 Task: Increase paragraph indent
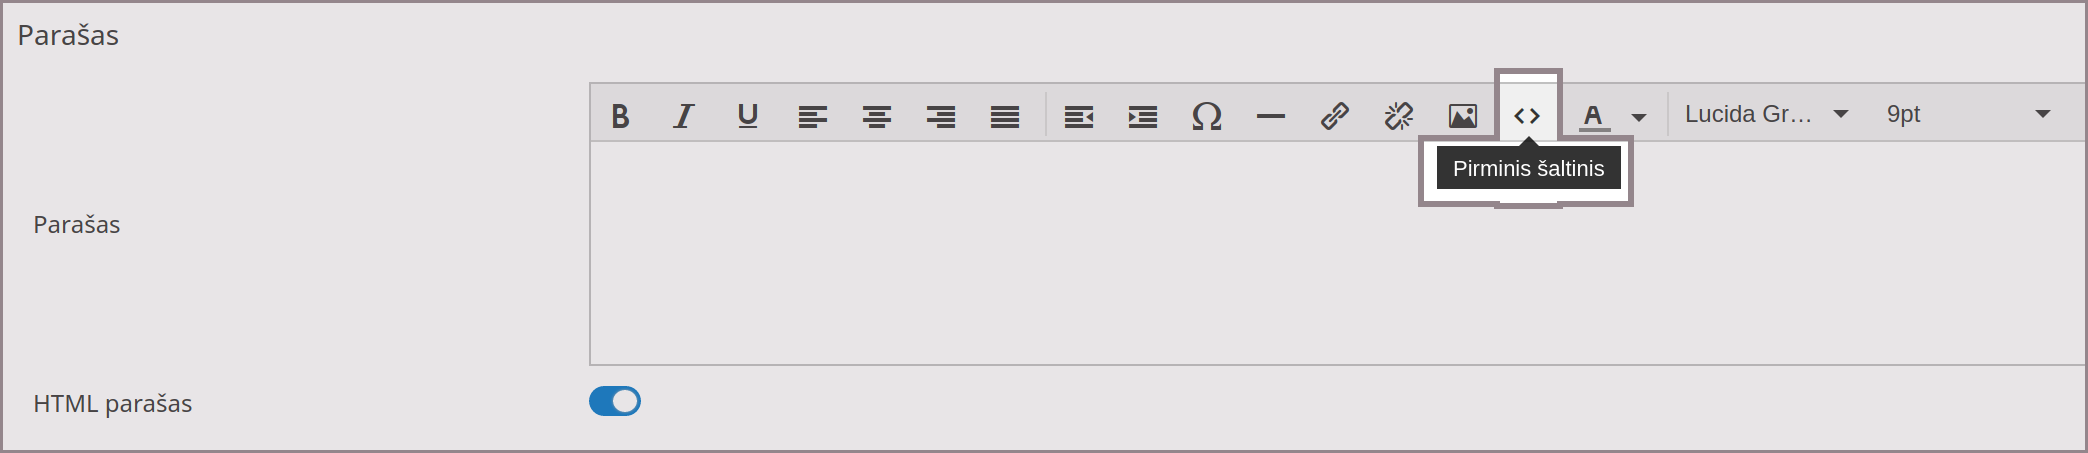1142,116
